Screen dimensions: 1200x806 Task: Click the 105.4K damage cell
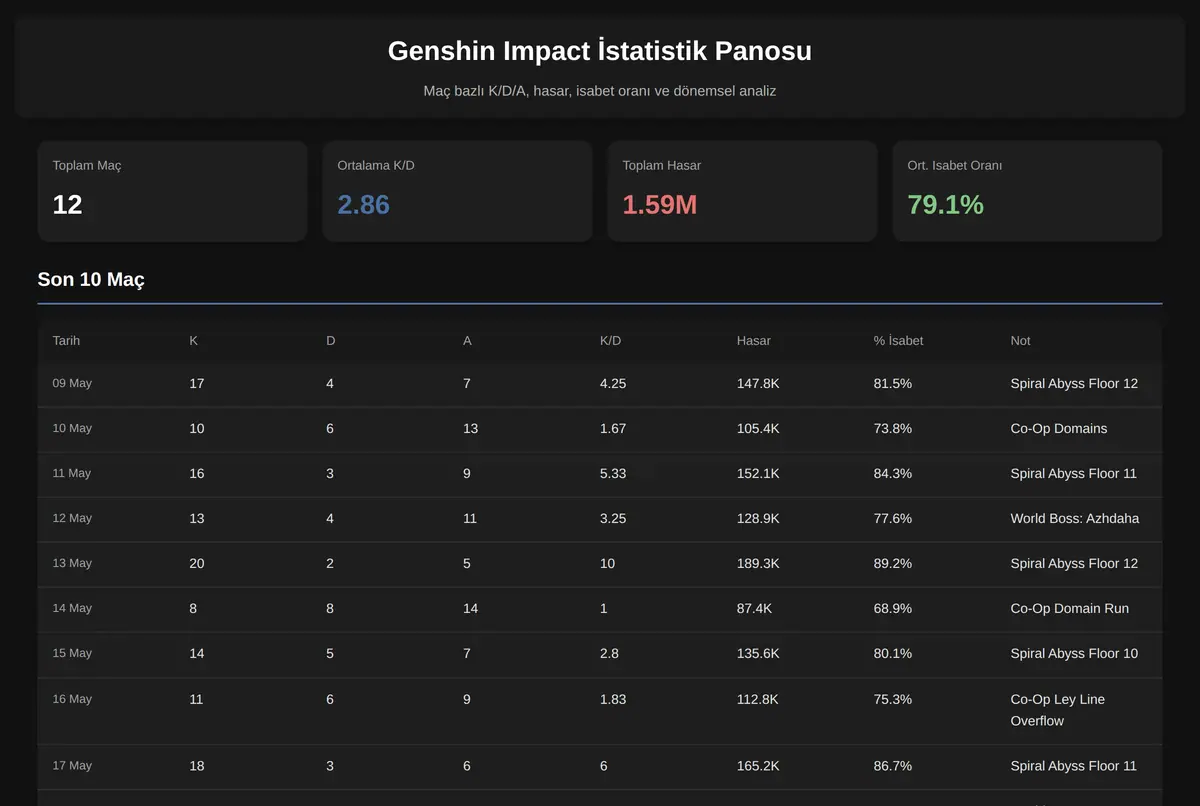[x=758, y=428]
